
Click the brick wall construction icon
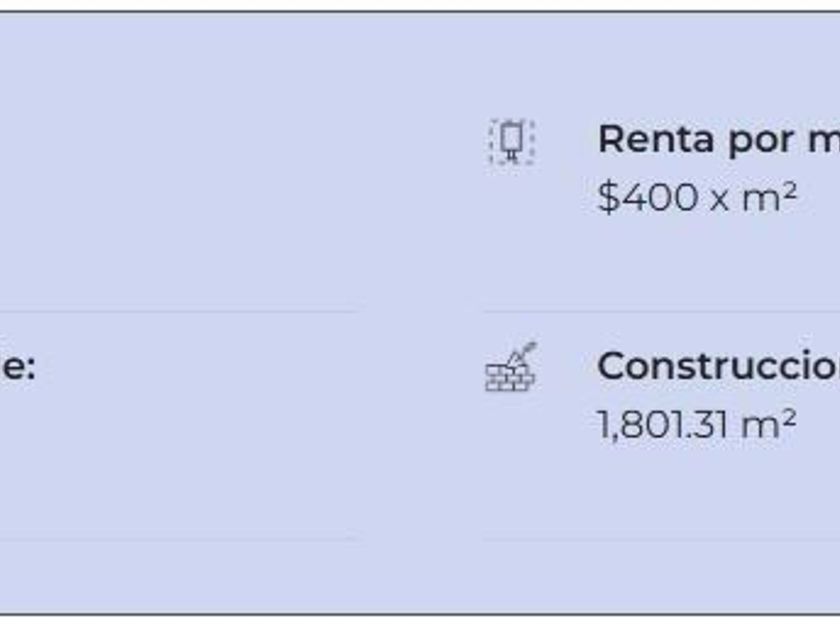[510, 368]
